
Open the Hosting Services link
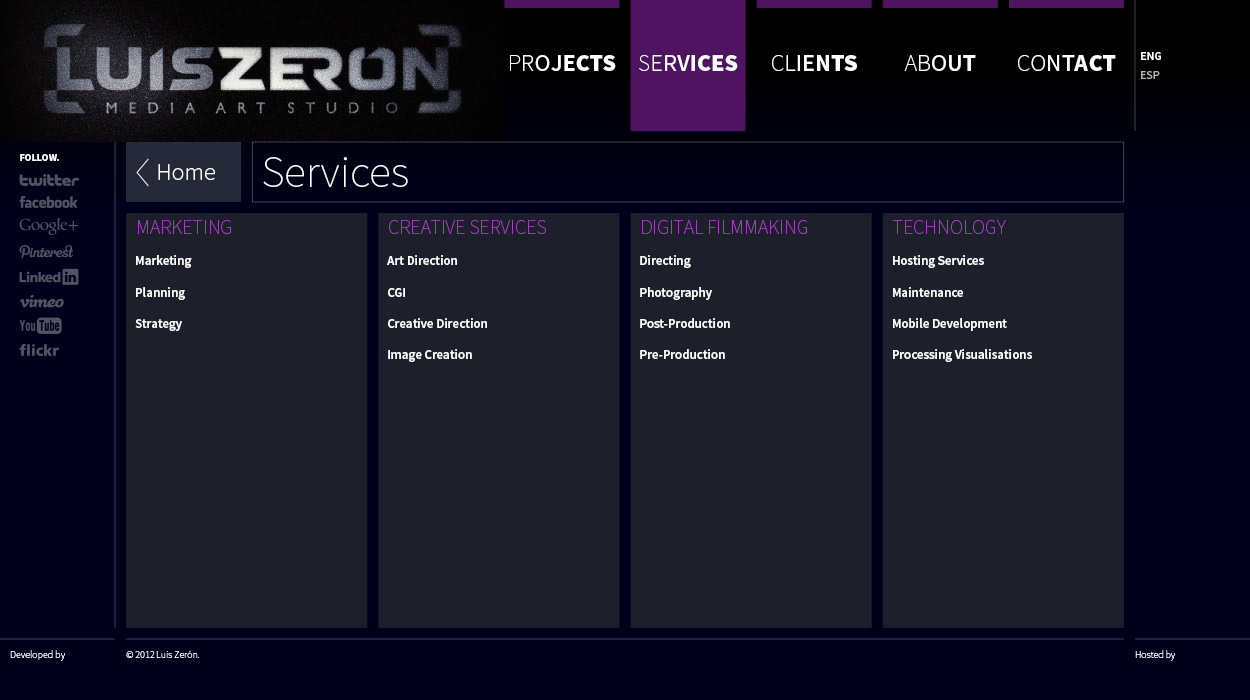pos(938,261)
